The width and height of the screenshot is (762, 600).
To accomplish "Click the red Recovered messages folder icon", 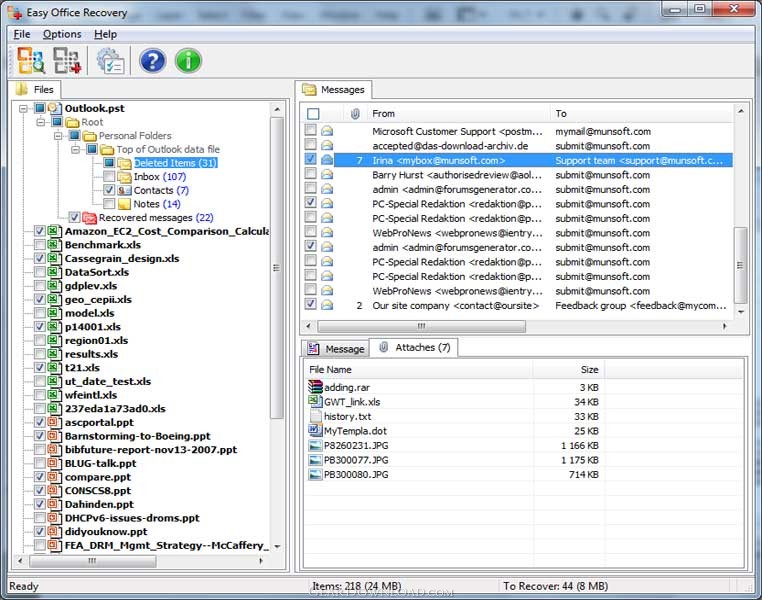I will [89, 218].
